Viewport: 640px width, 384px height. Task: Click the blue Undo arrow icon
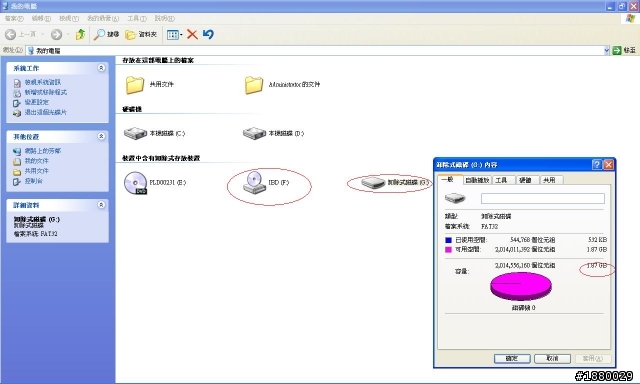[x=208, y=34]
